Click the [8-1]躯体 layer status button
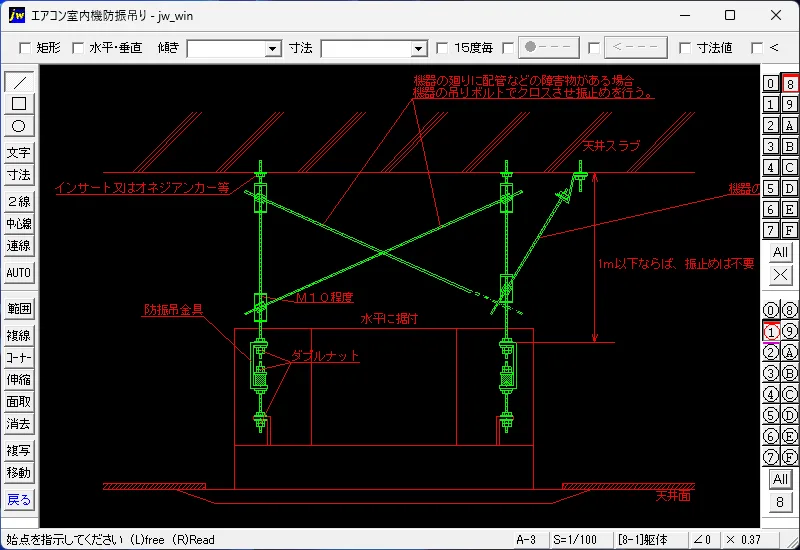This screenshot has height=550, width=800. tap(649, 540)
